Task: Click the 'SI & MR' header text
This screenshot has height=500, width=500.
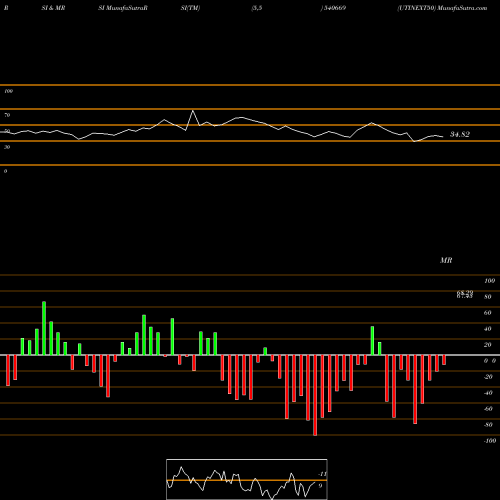Action: pyautogui.click(x=53, y=8)
